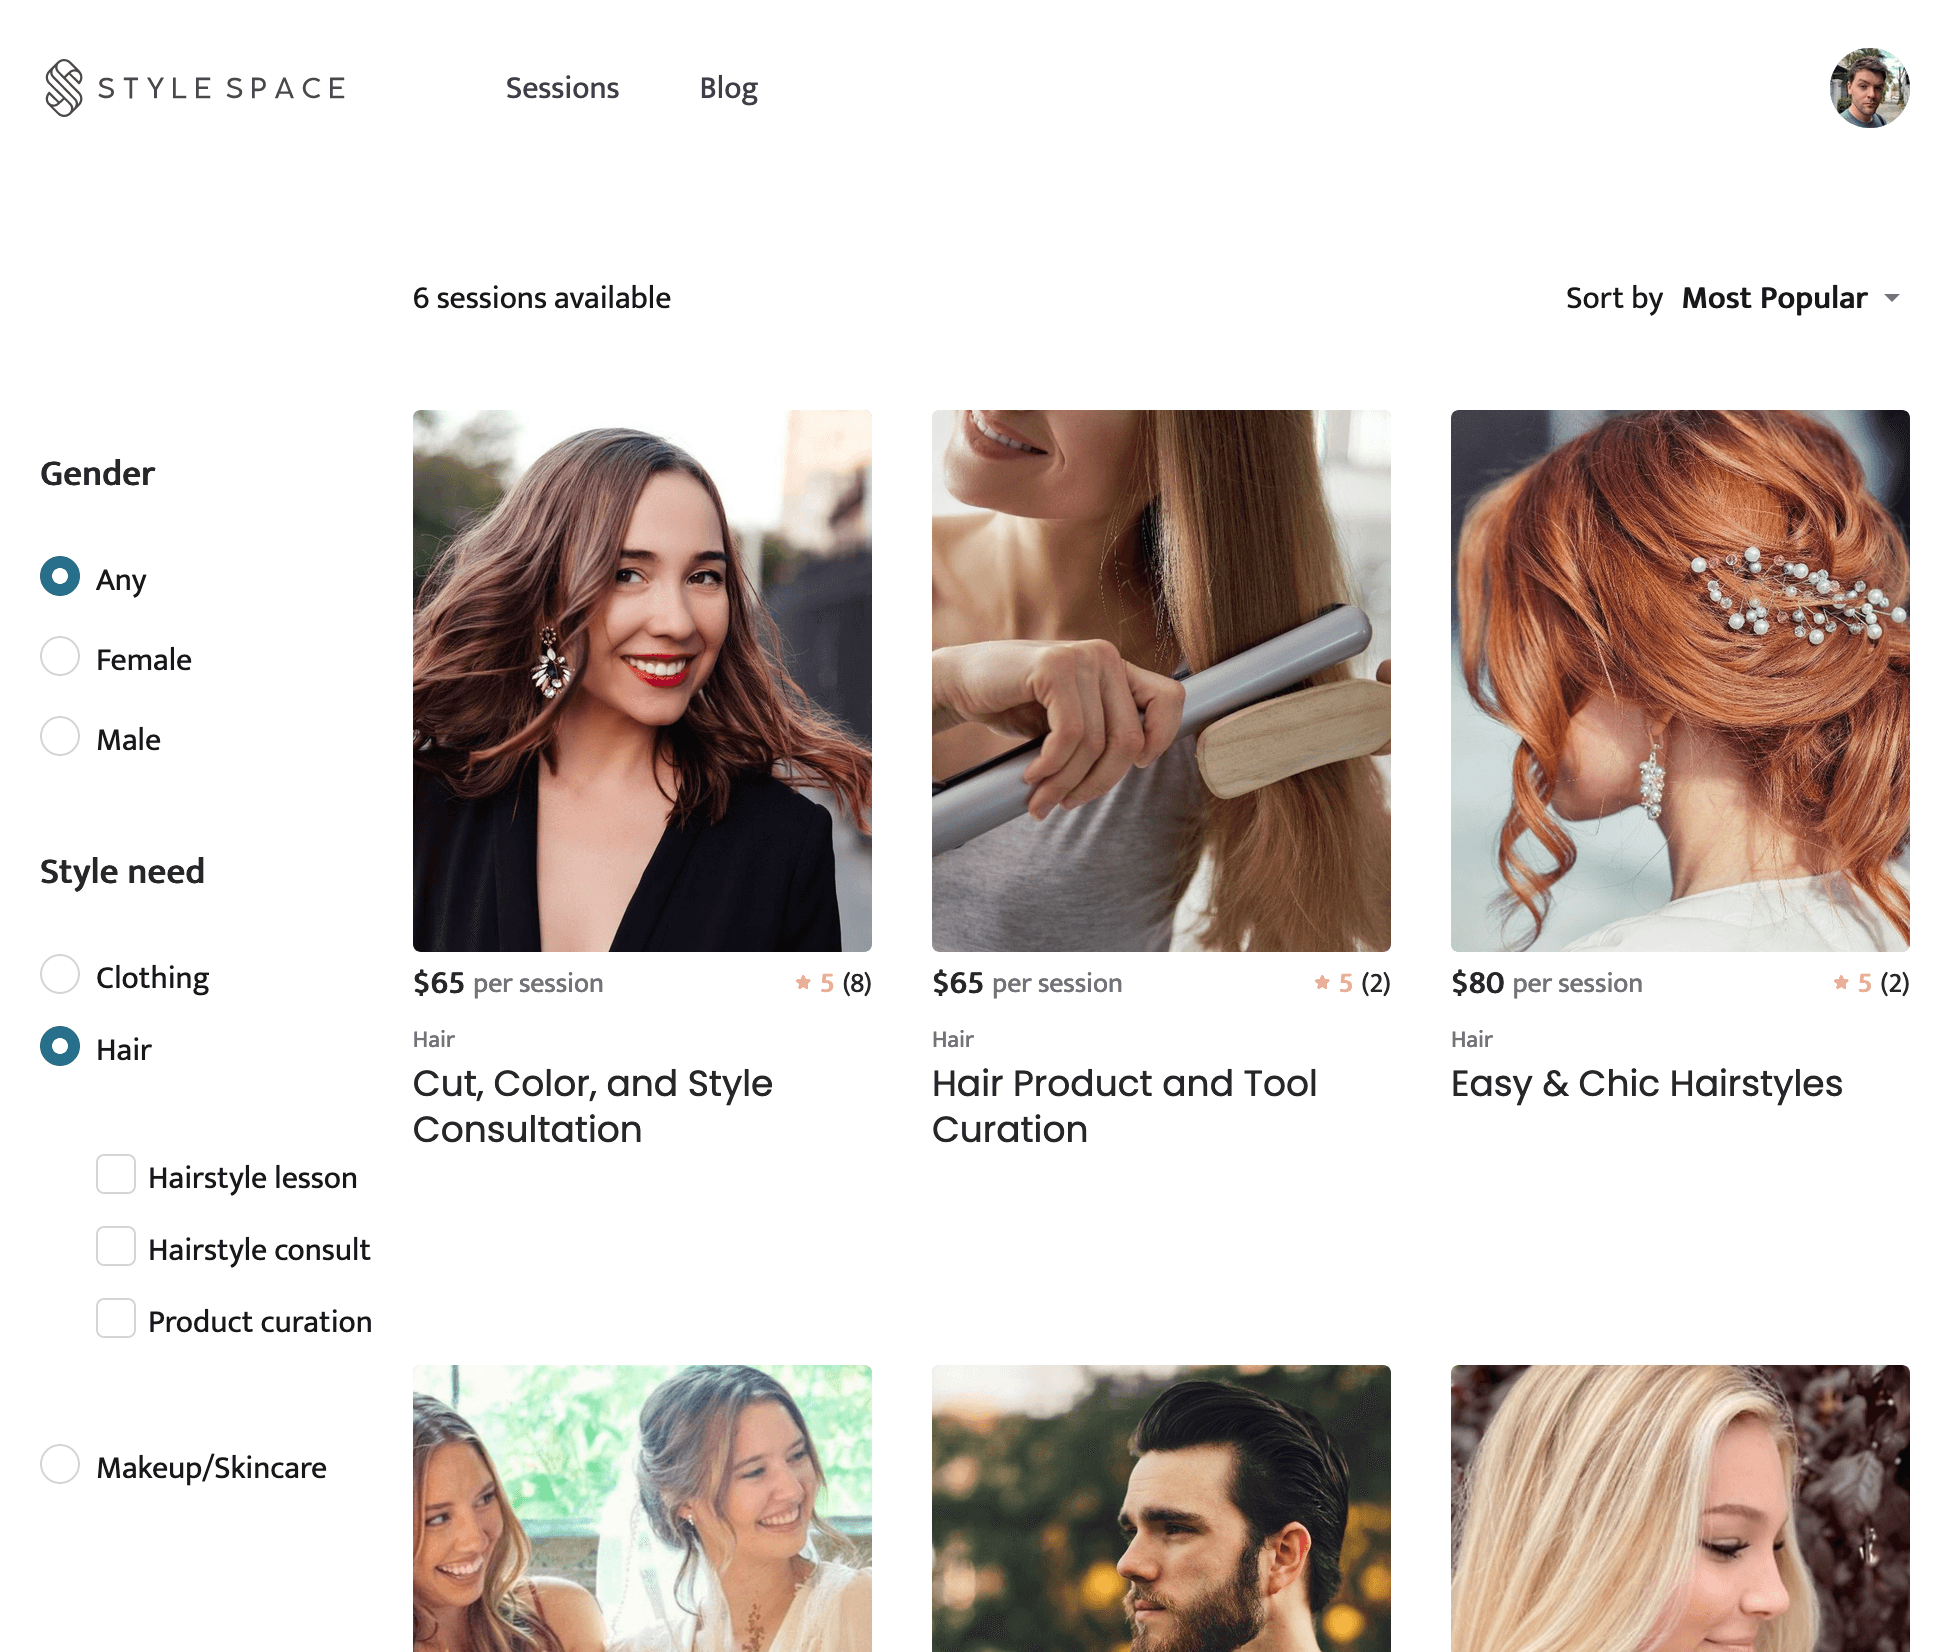Open the bridal friends session photo
1950x1652 pixels.
(642, 1508)
